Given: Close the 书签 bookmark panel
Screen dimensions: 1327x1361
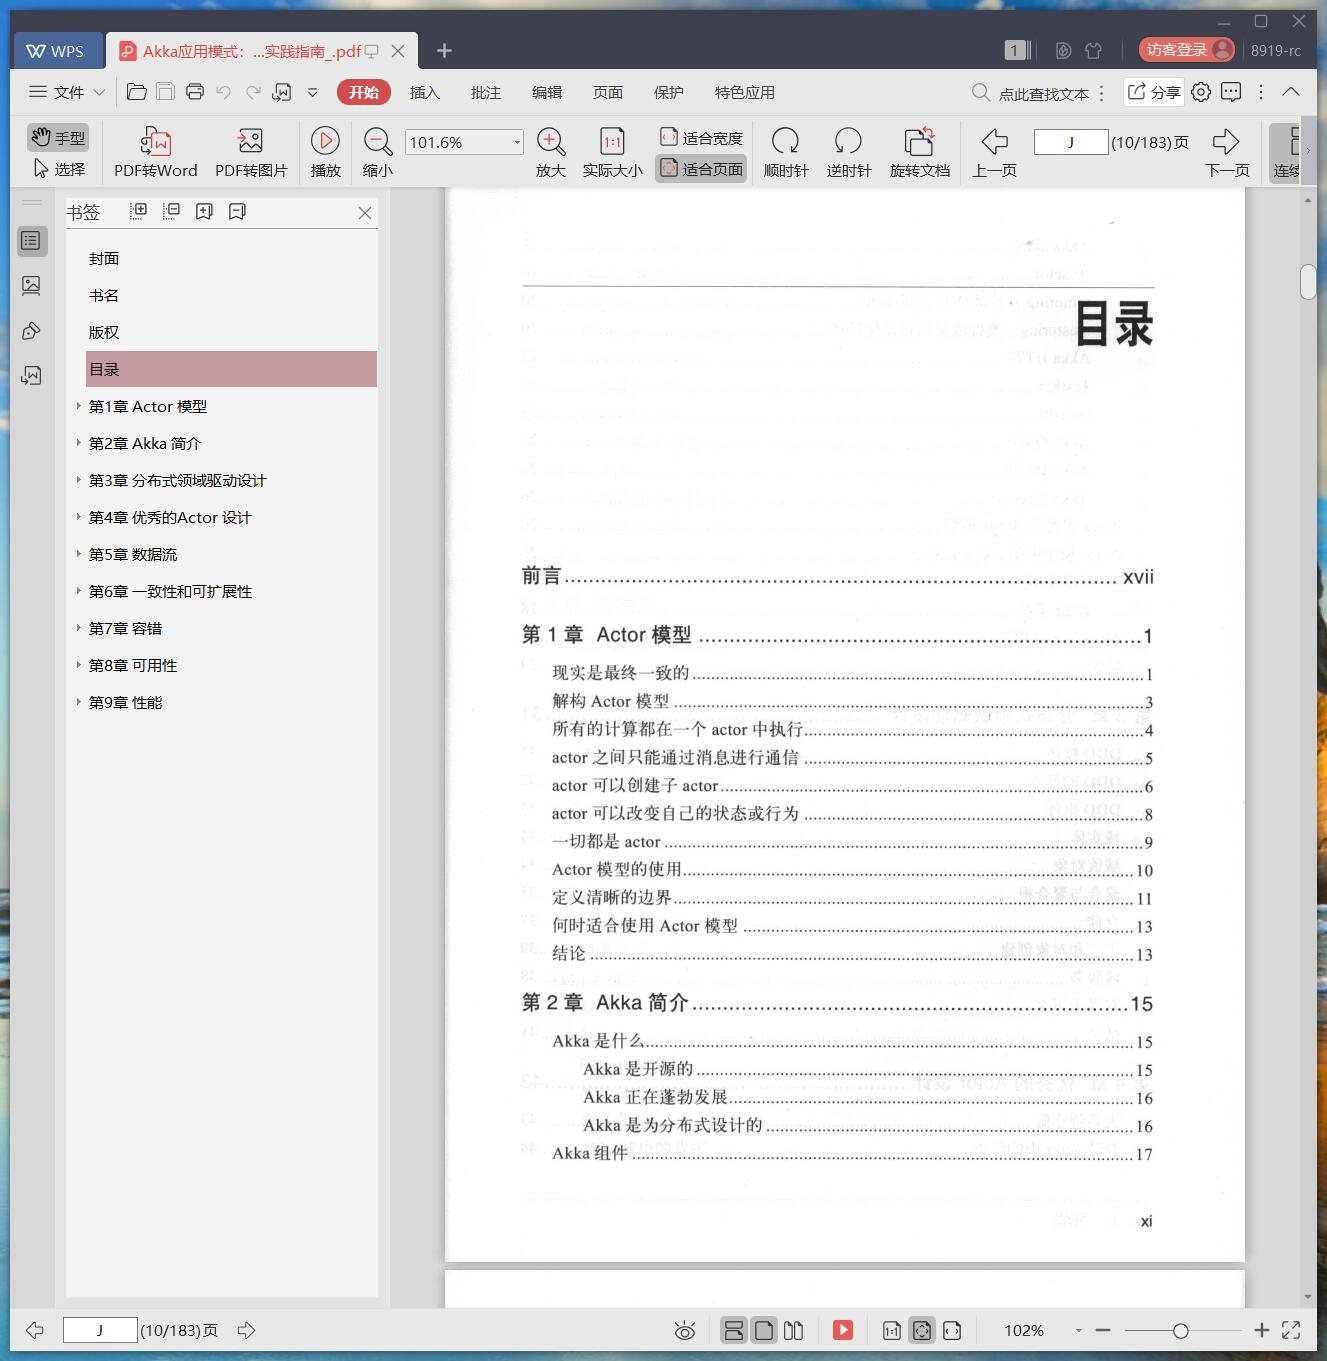Looking at the screenshot, I should [x=365, y=213].
